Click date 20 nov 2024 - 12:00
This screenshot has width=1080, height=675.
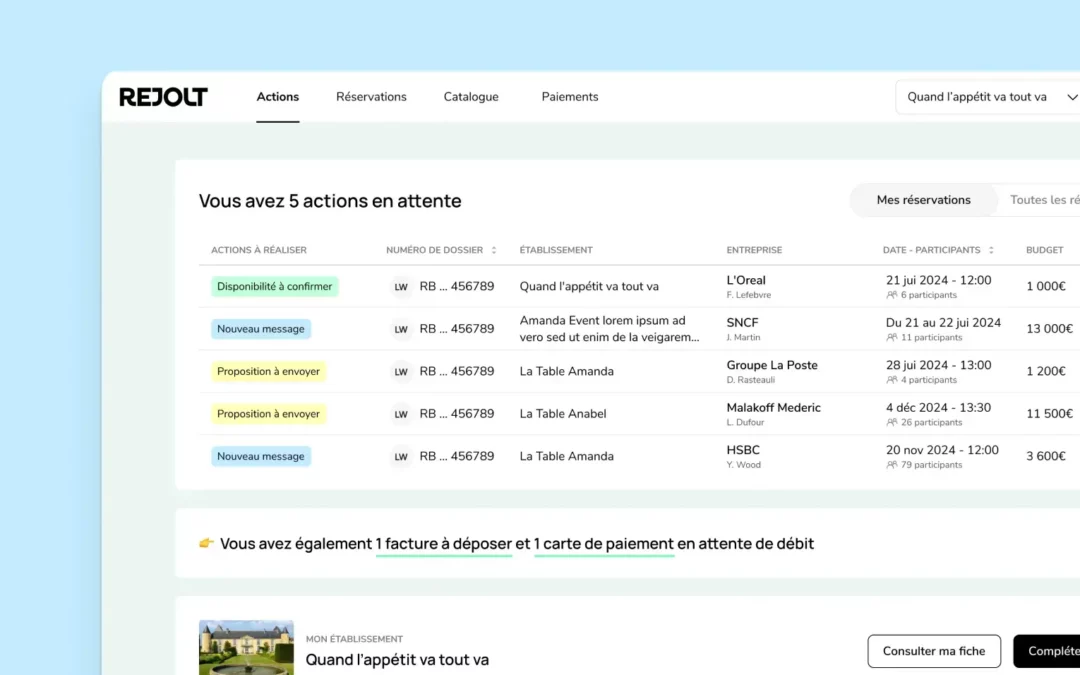pos(942,450)
